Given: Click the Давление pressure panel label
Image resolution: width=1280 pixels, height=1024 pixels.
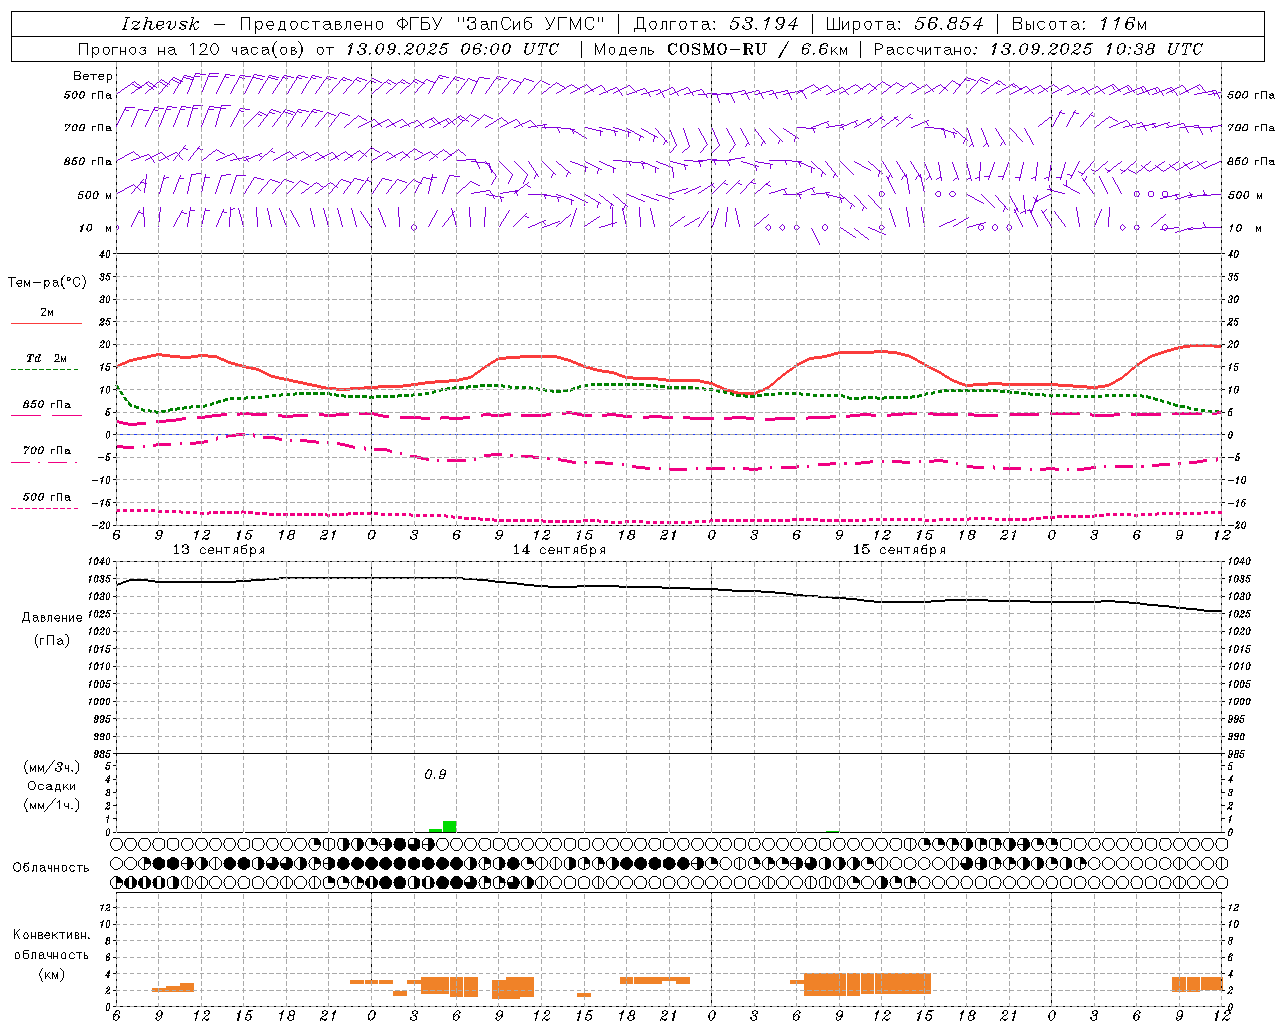Looking at the screenshot, I should [x=52, y=618].
